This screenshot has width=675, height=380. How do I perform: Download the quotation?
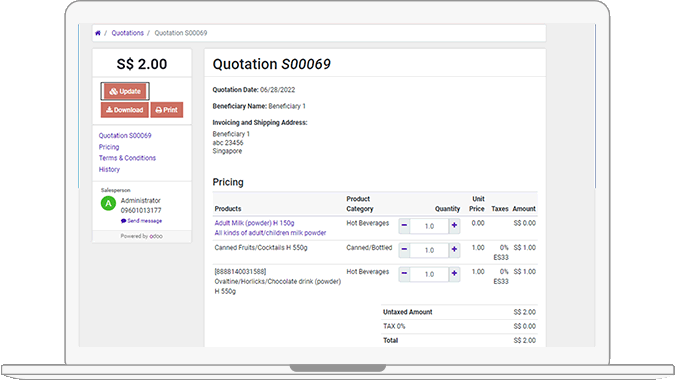coord(125,110)
